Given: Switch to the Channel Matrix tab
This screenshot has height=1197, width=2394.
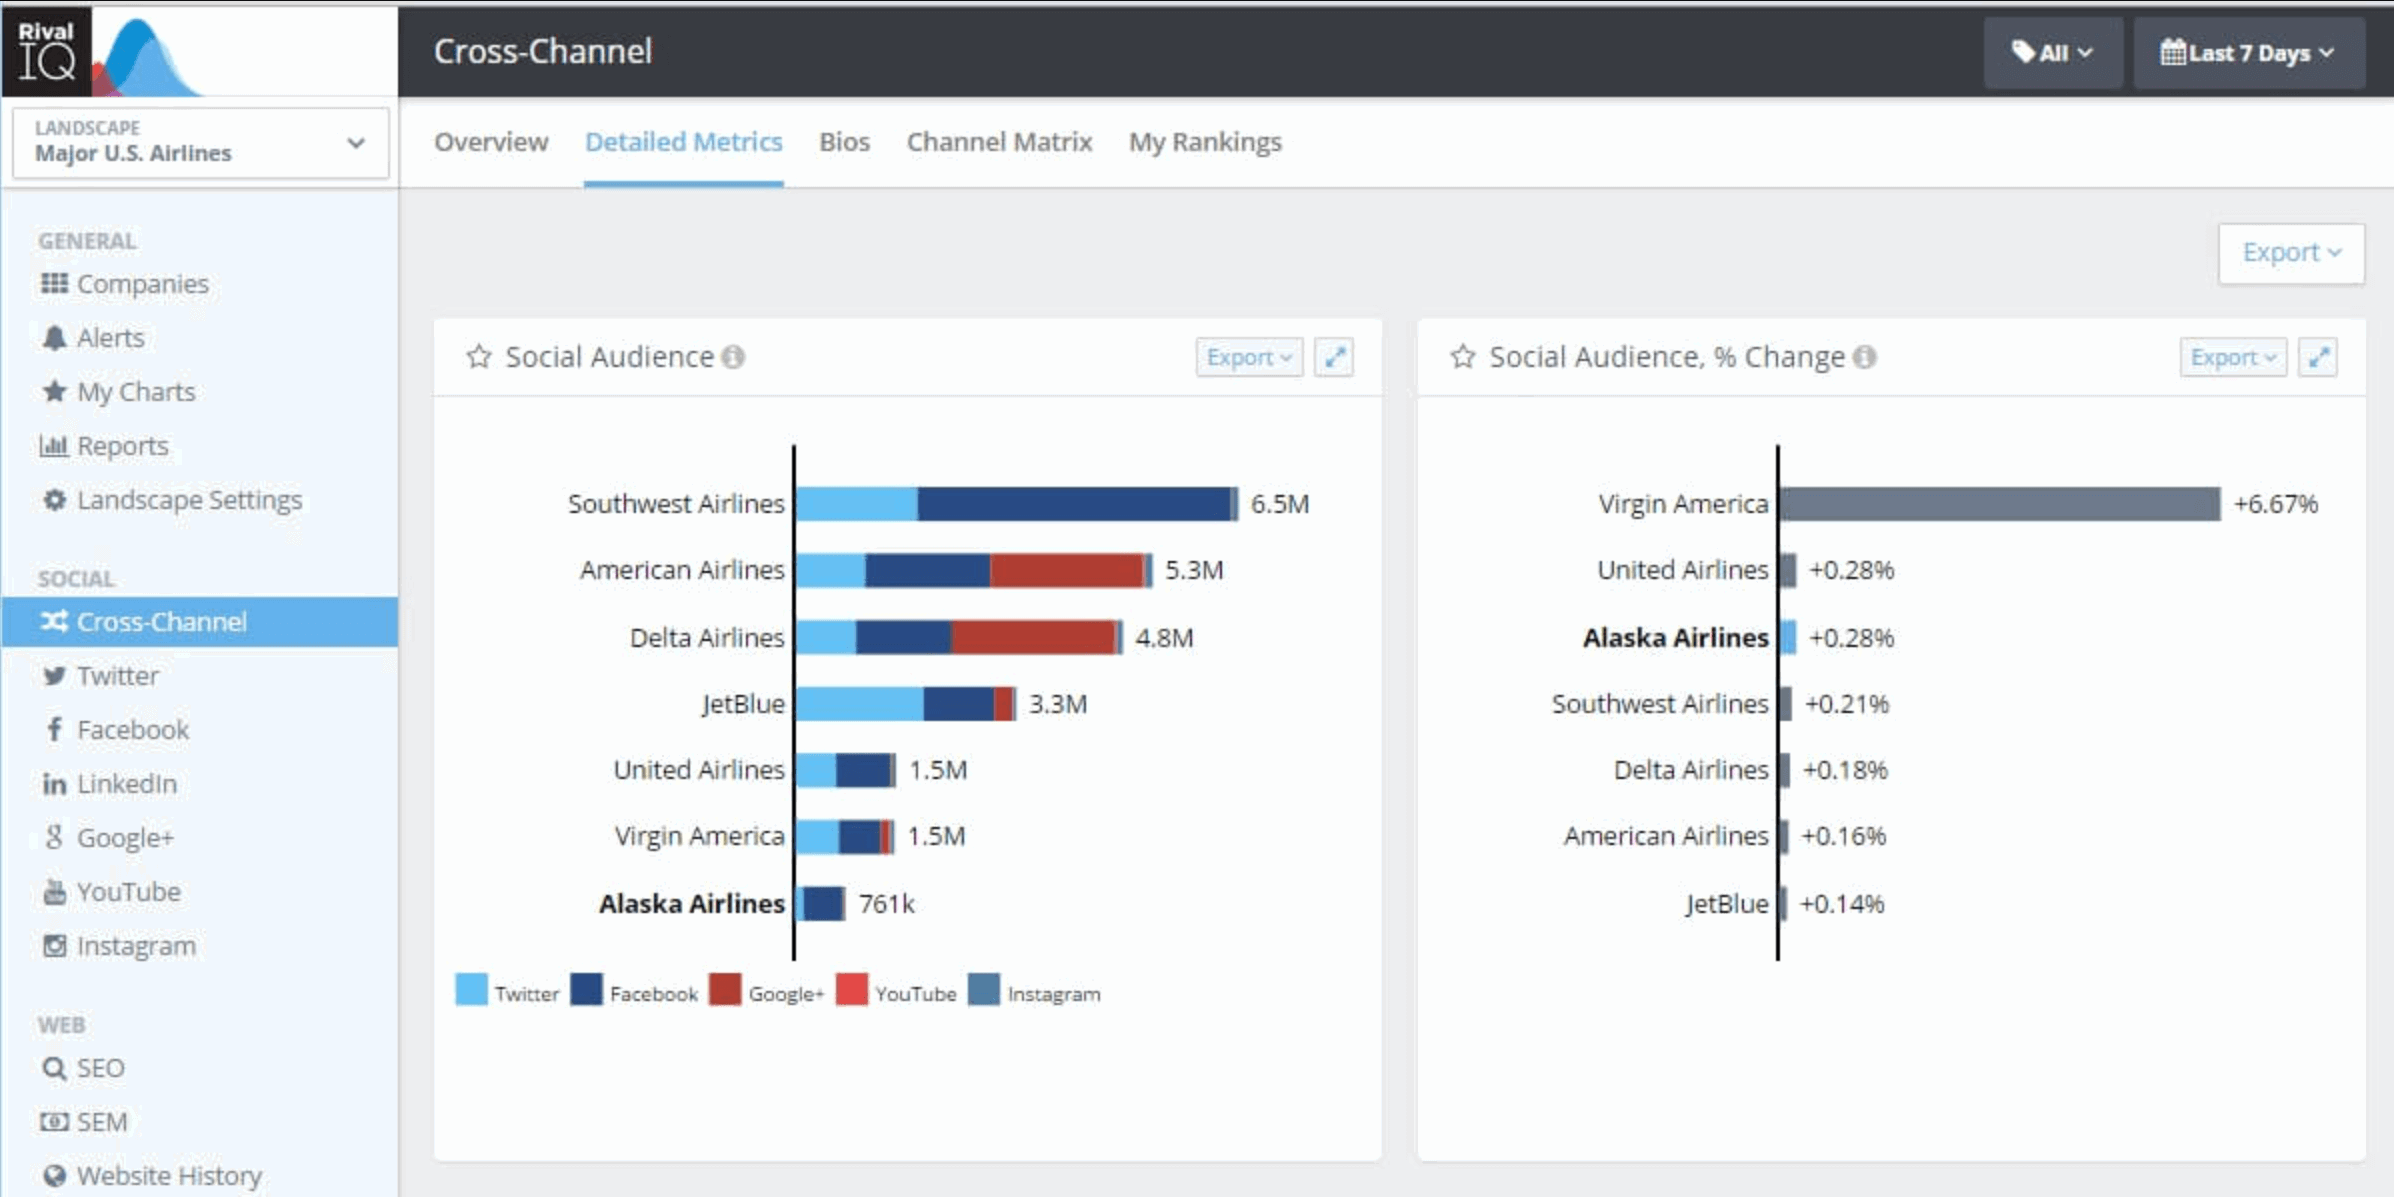Looking at the screenshot, I should [998, 142].
